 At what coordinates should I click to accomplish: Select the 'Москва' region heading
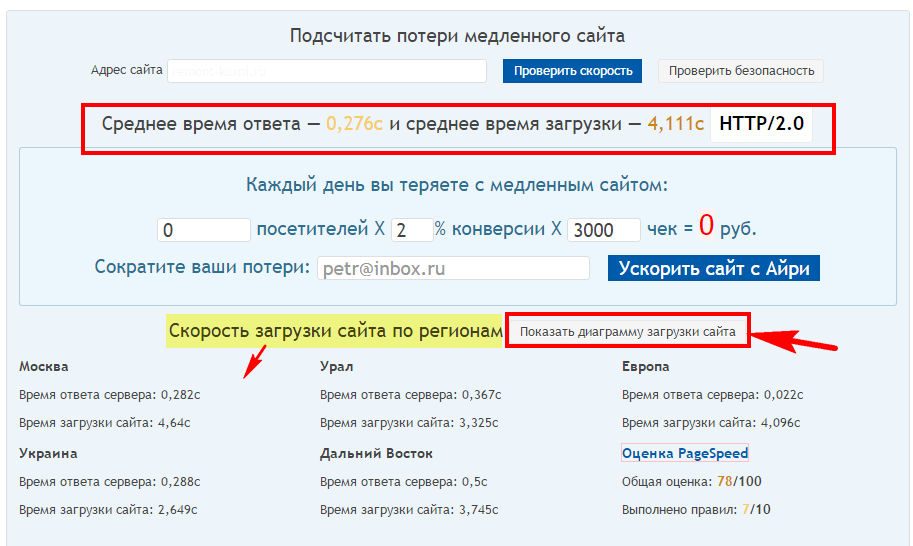tap(44, 367)
